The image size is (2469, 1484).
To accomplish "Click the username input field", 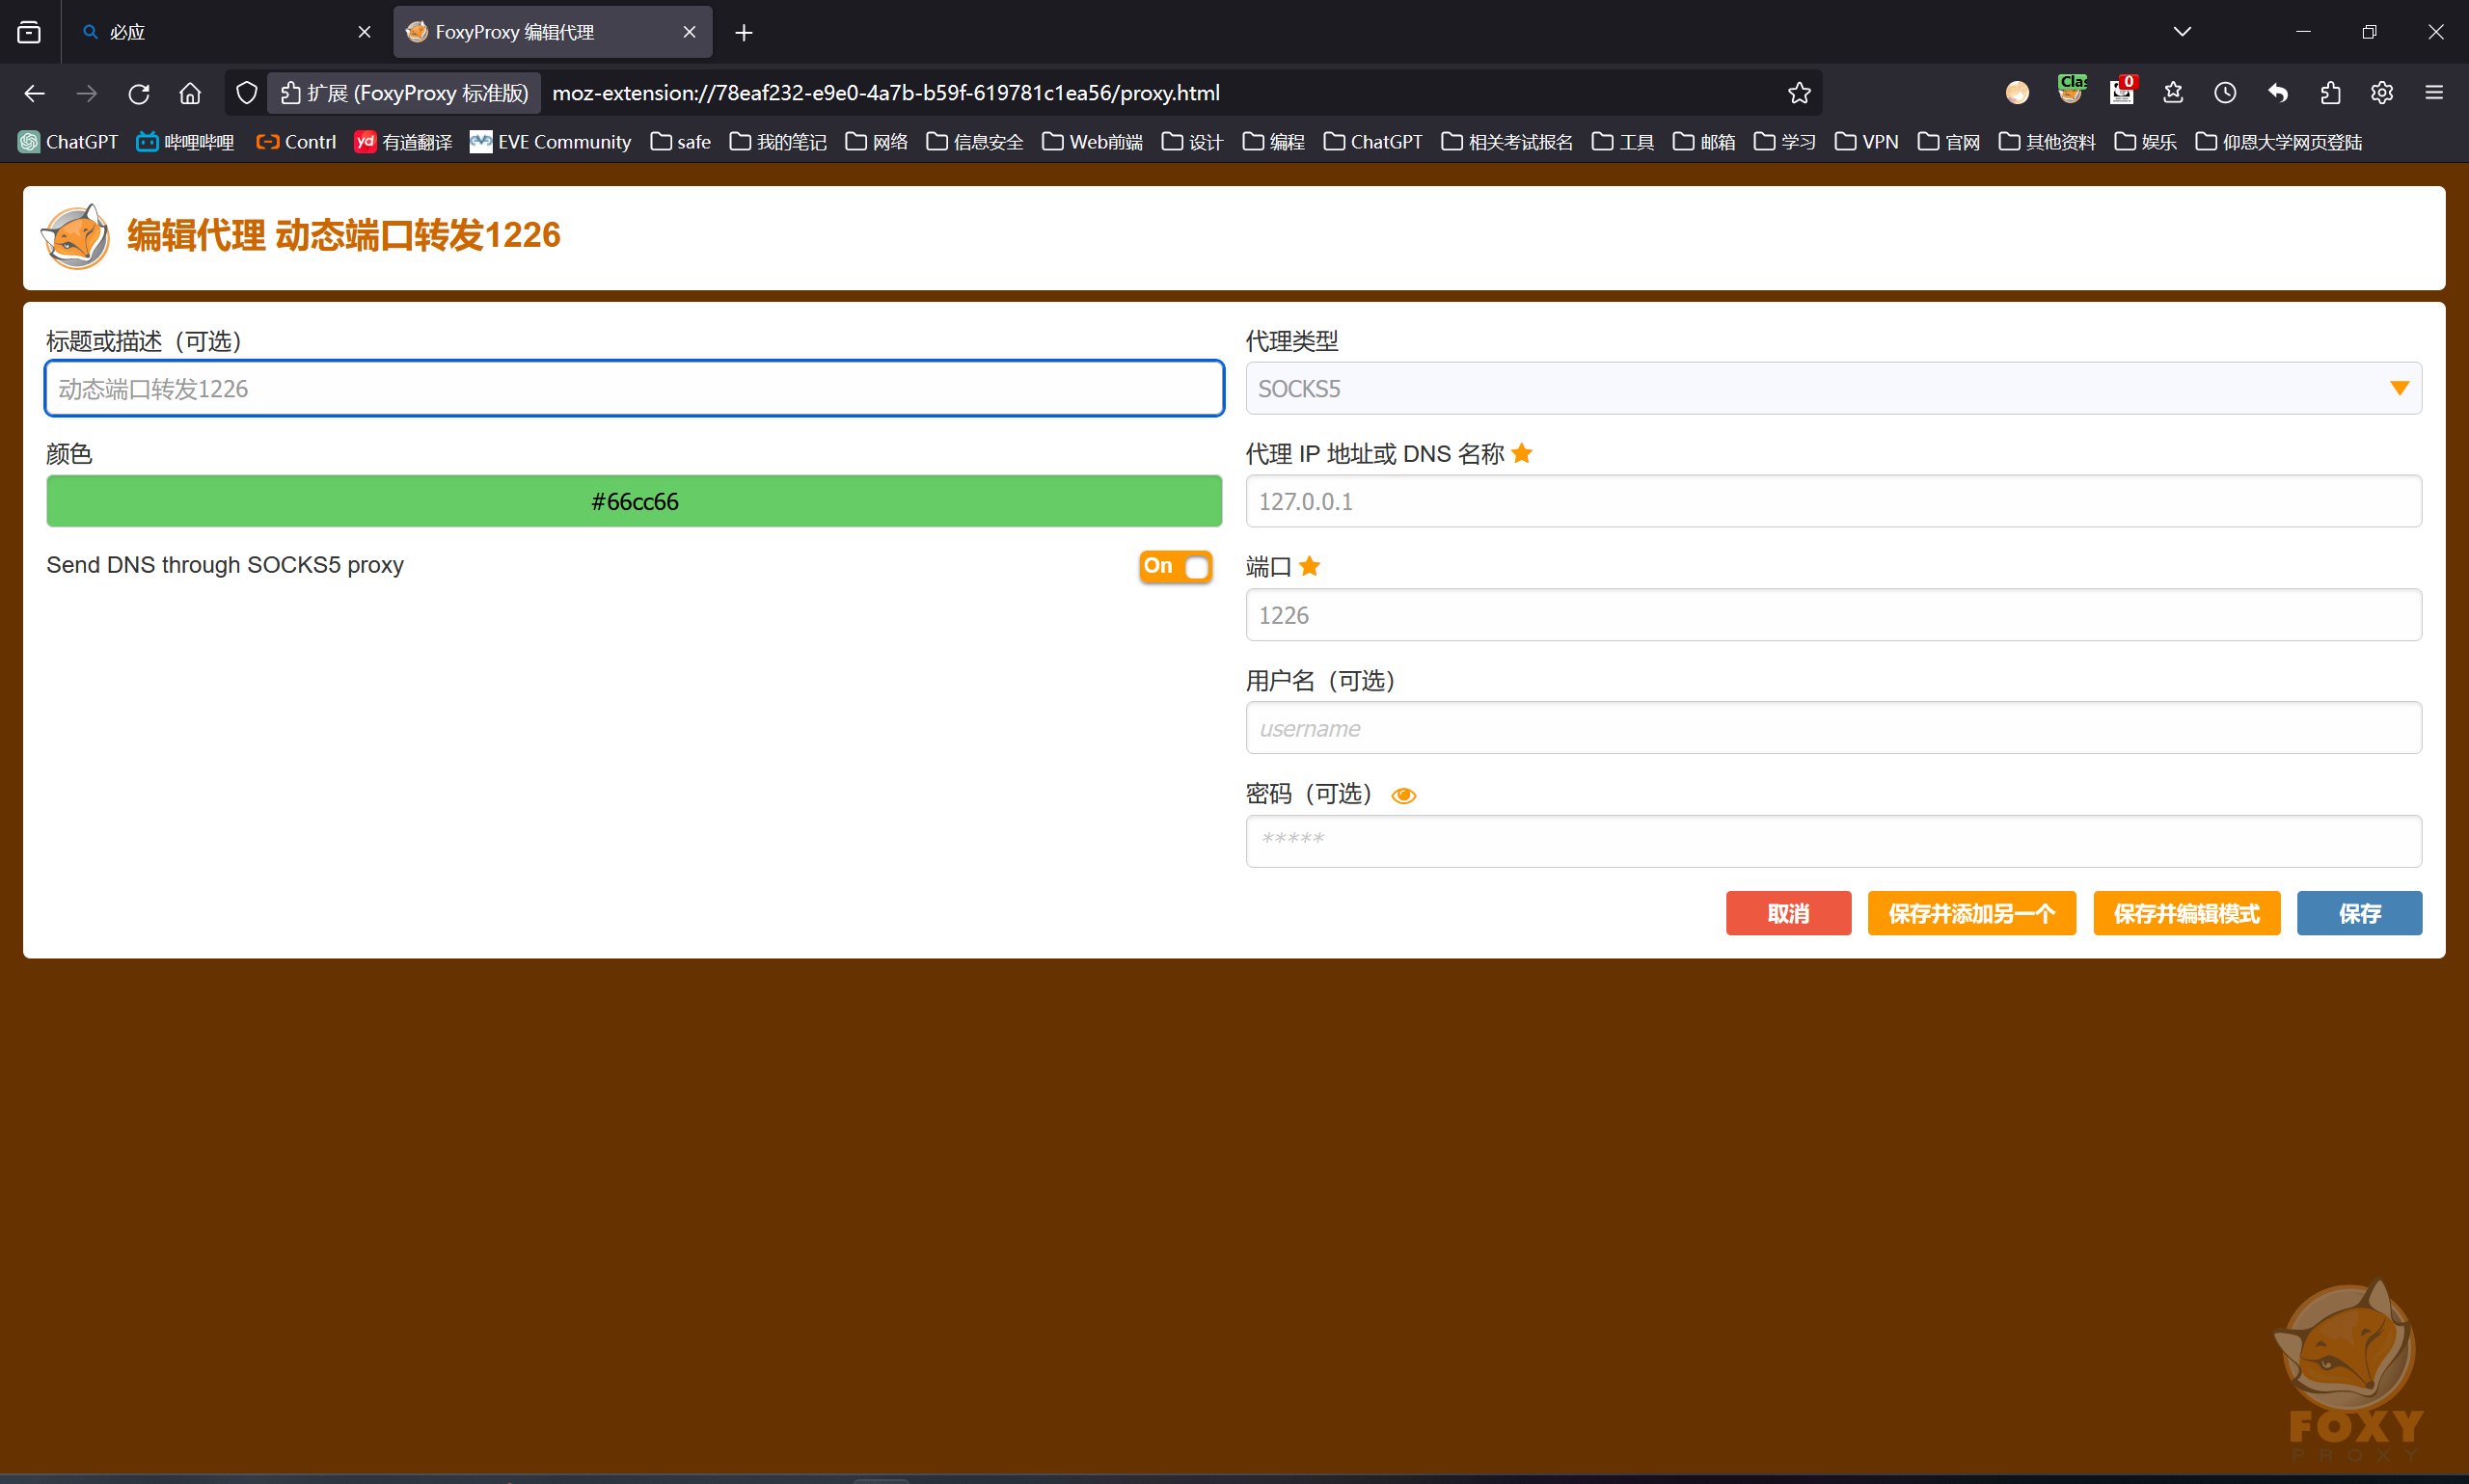I will [1833, 727].
